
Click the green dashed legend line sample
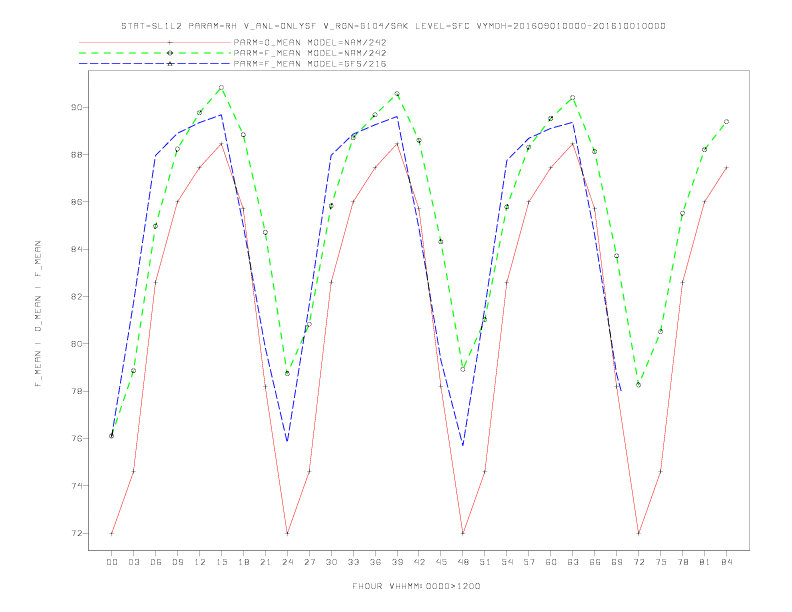click(155, 53)
